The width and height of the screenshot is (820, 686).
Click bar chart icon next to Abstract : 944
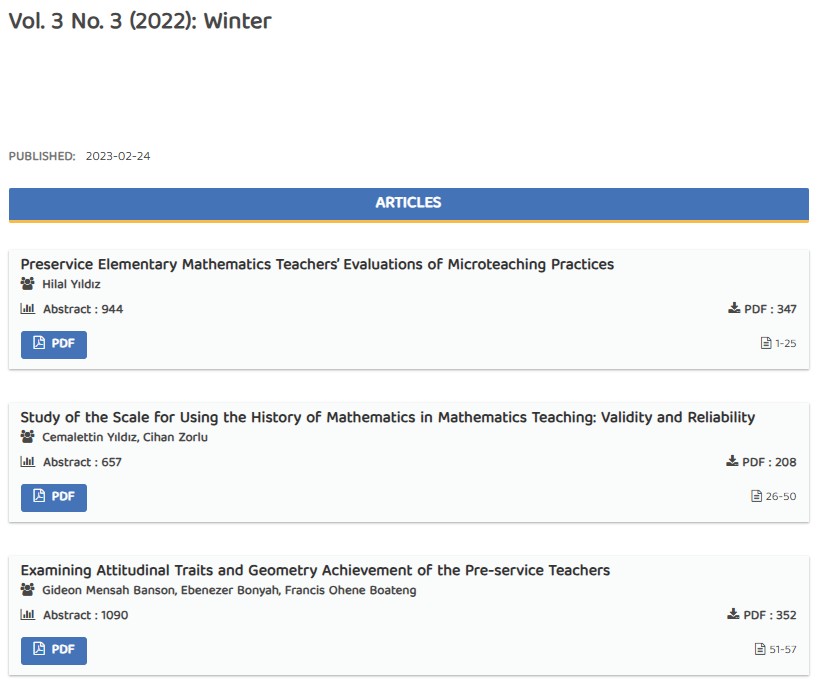28,309
